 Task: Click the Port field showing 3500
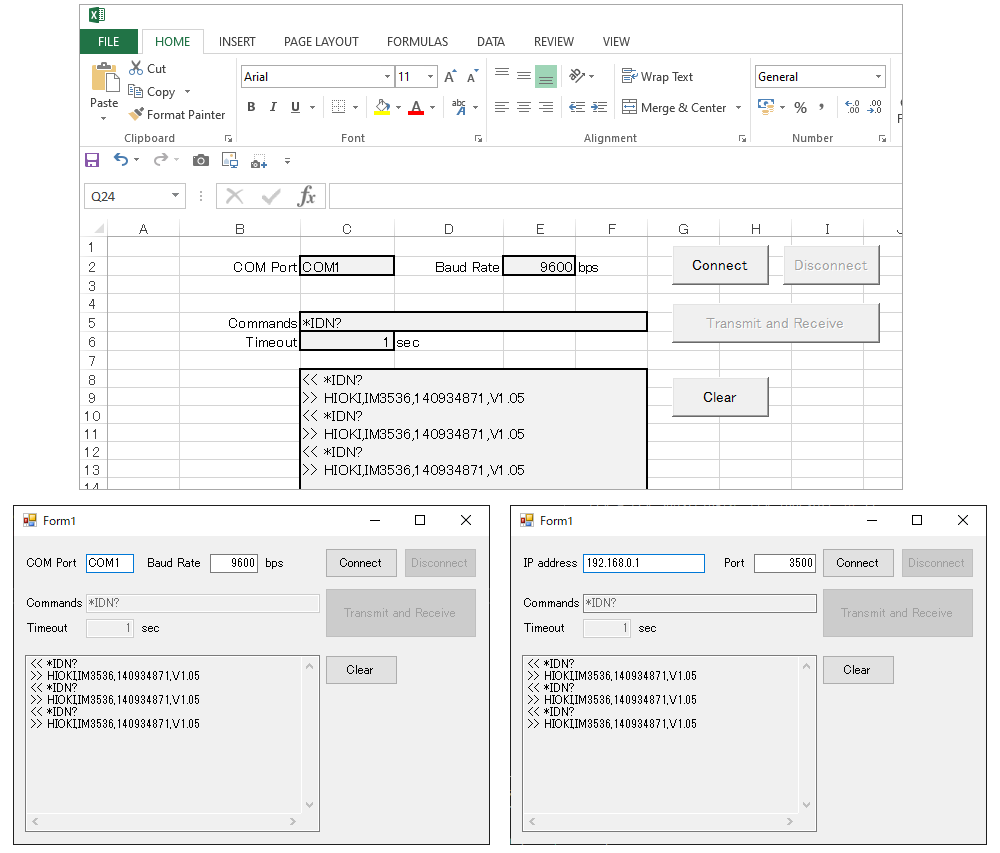coord(785,563)
